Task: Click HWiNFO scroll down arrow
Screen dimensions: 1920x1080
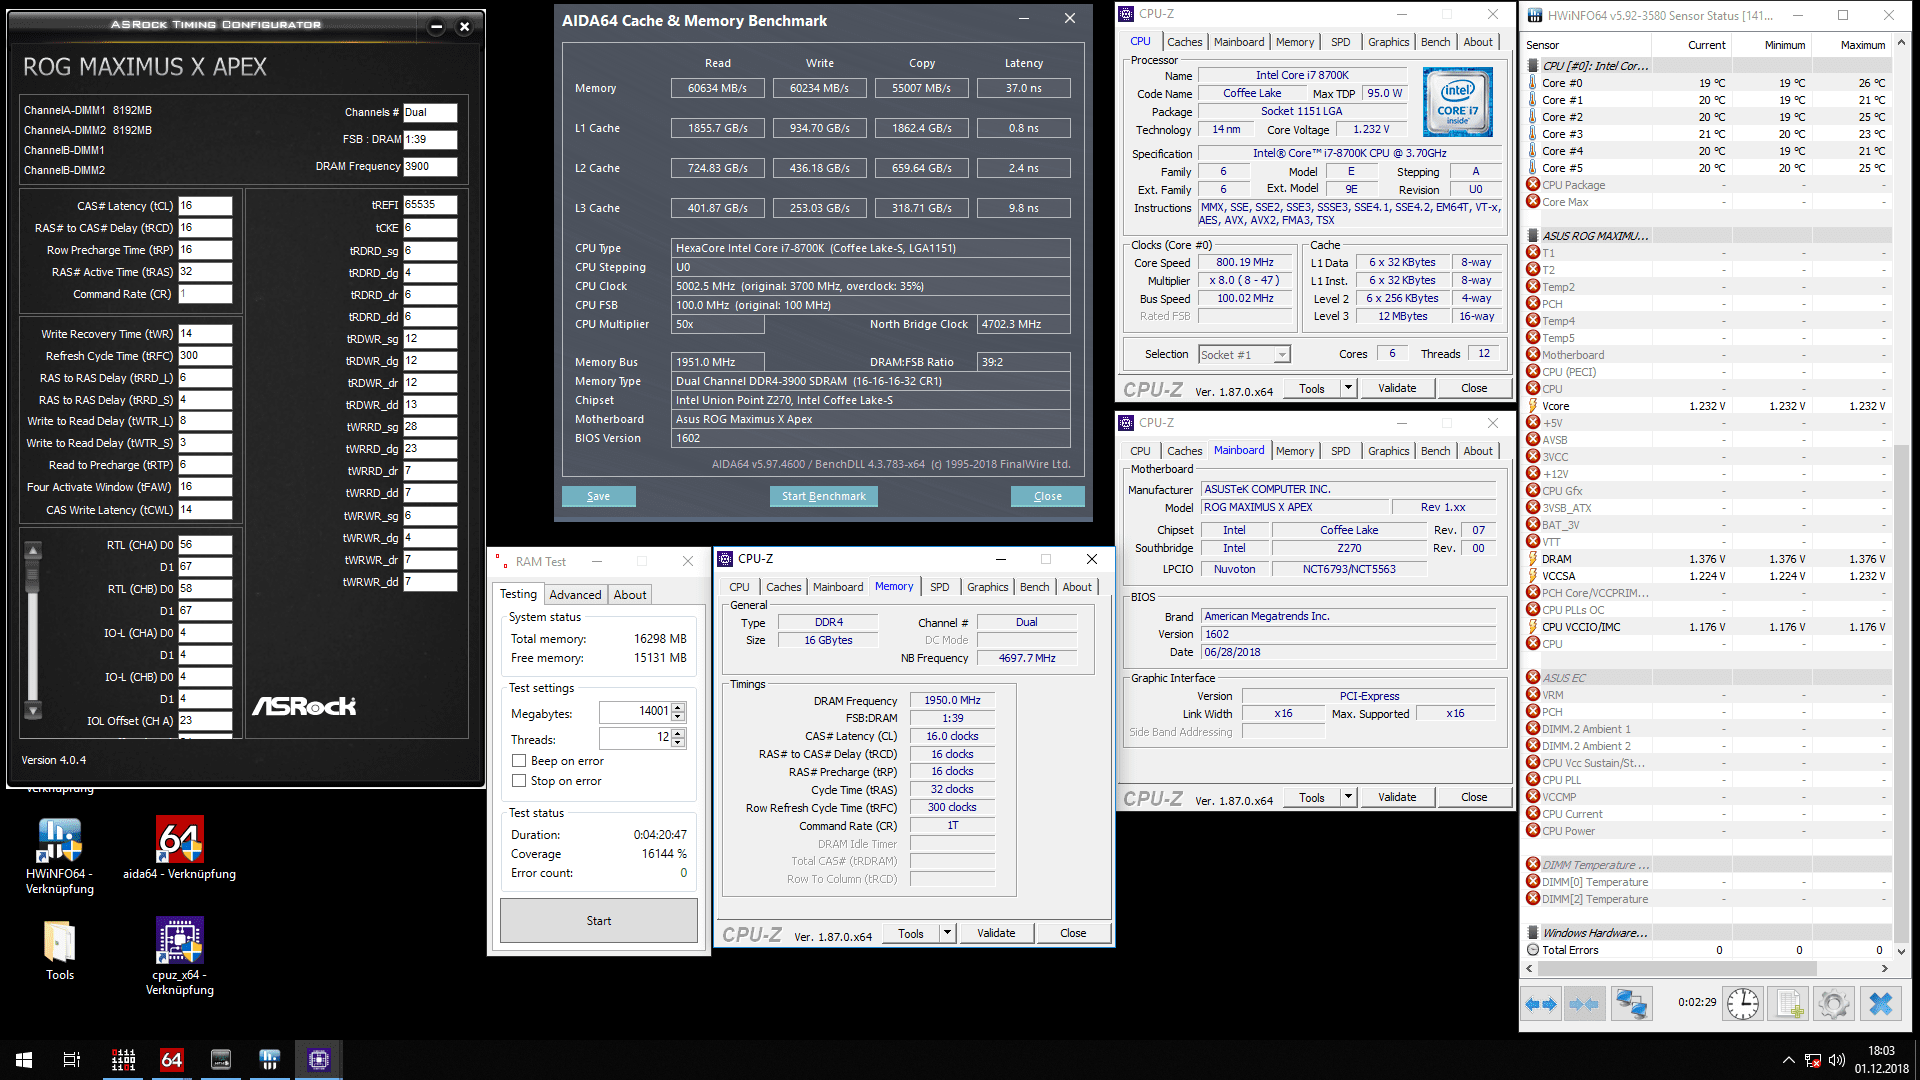Action: coord(1901,951)
